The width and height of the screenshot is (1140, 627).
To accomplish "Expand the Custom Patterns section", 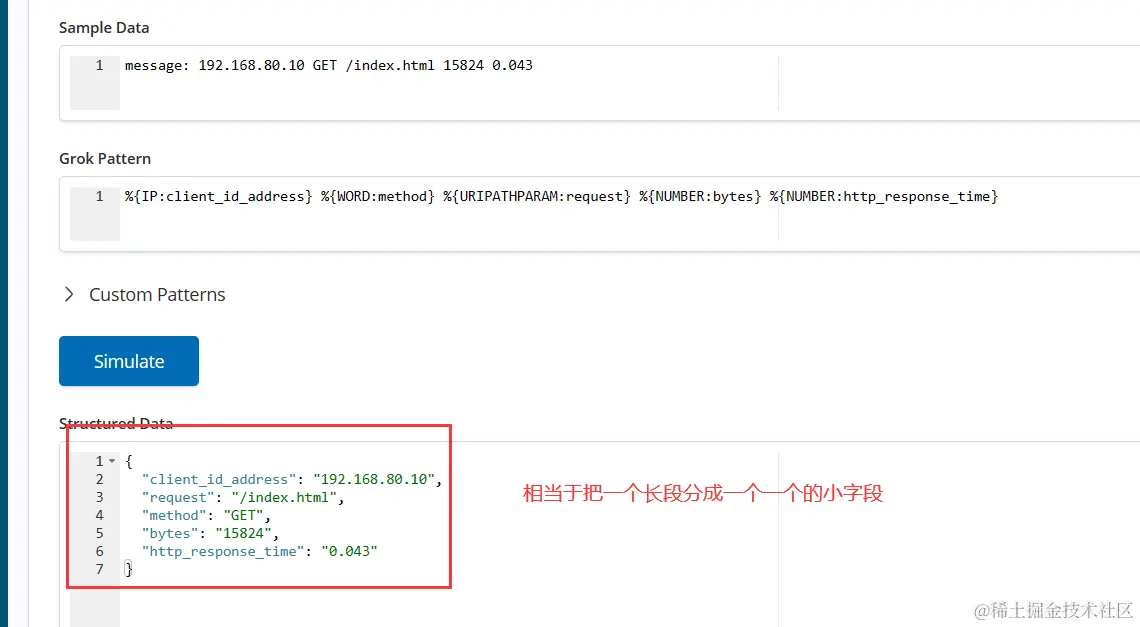I will click(x=69, y=295).
